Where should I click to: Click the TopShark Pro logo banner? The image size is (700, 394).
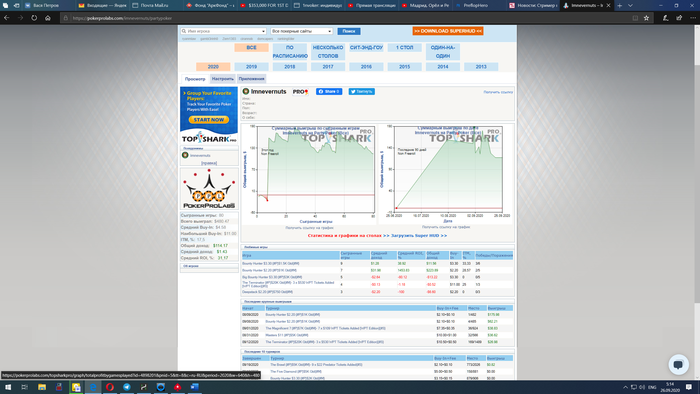pyautogui.click(x=209, y=138)
